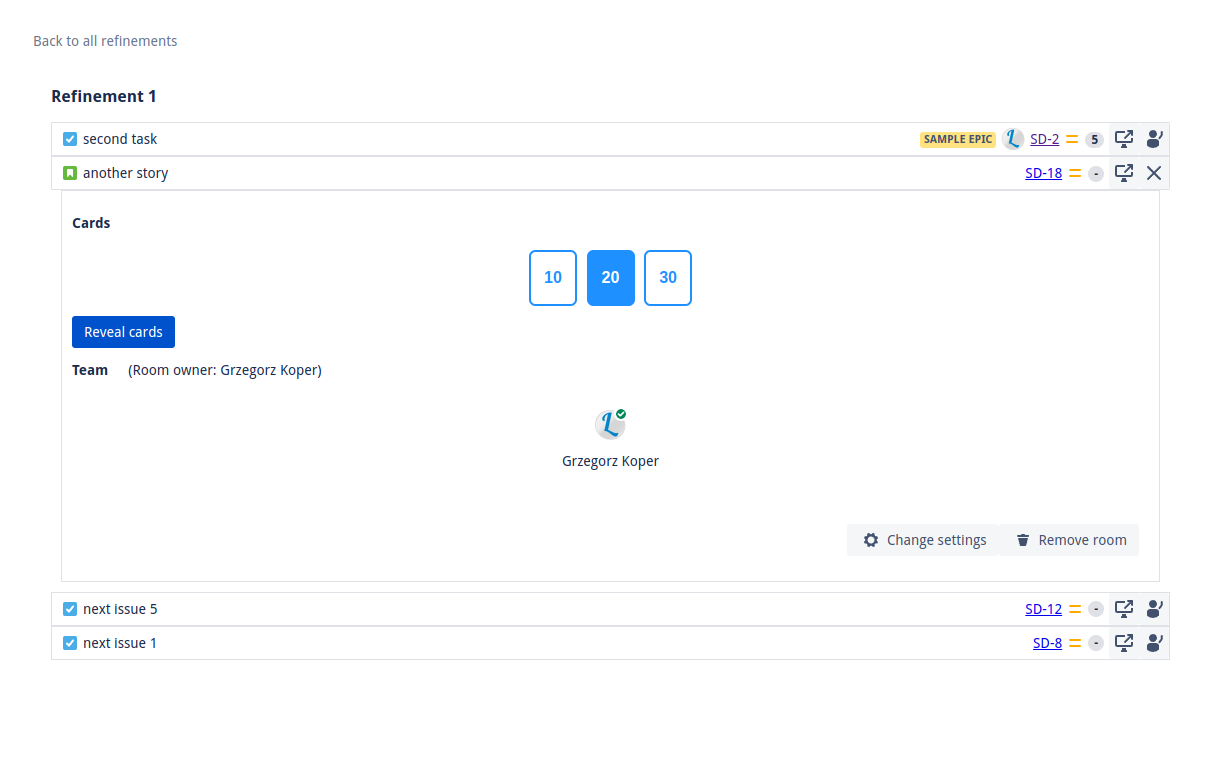Pick the 30 estimation card

pyautogui.click(x=668, y=278)
